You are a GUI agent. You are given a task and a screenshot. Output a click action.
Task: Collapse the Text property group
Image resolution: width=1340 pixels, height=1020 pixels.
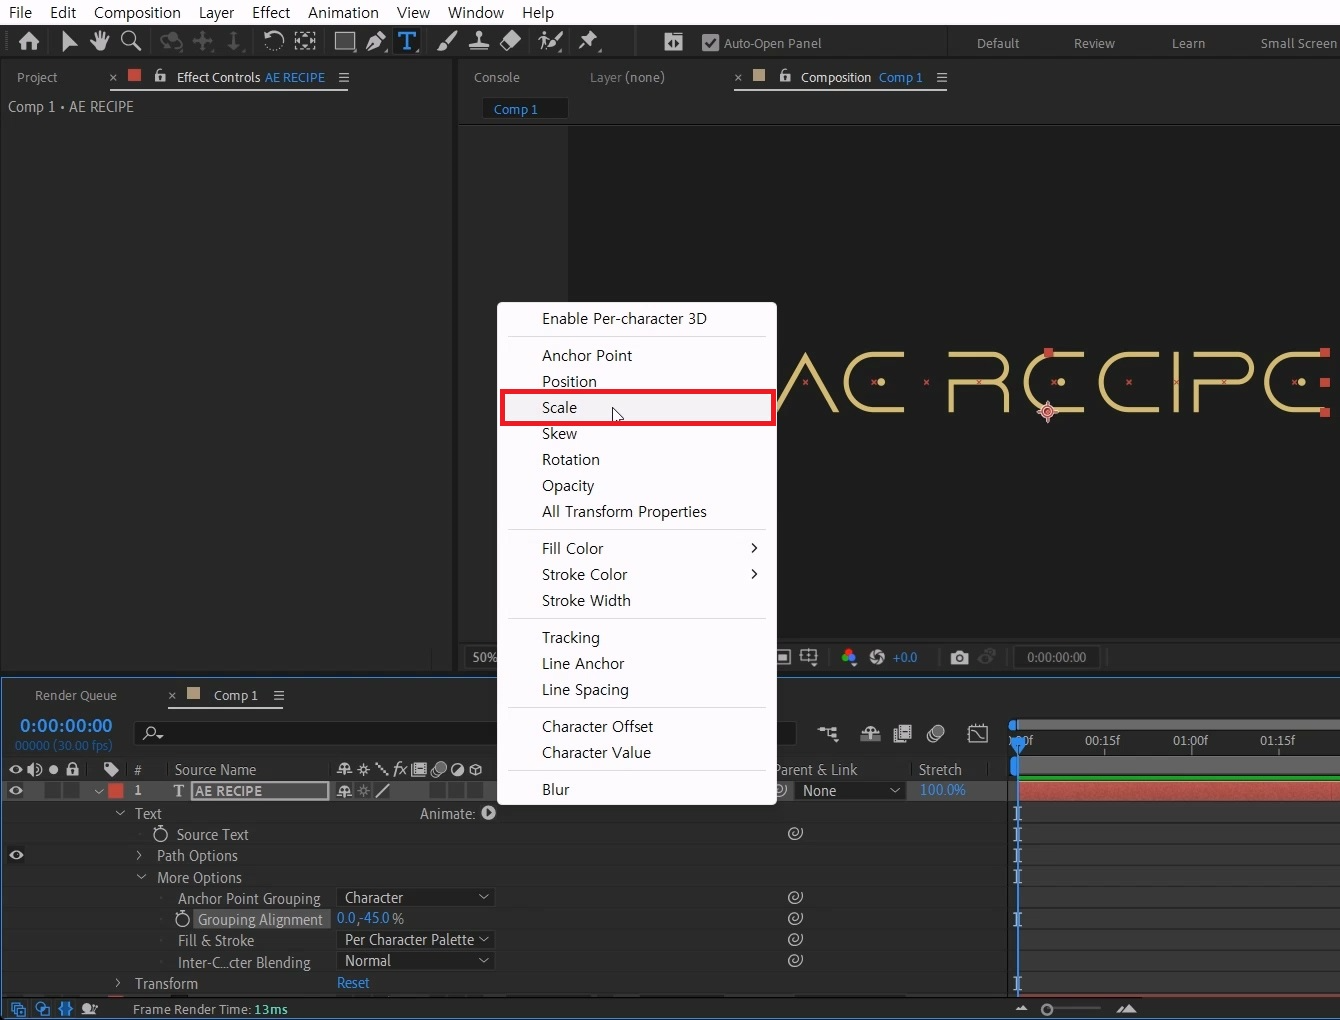click(x=121, y=813)
